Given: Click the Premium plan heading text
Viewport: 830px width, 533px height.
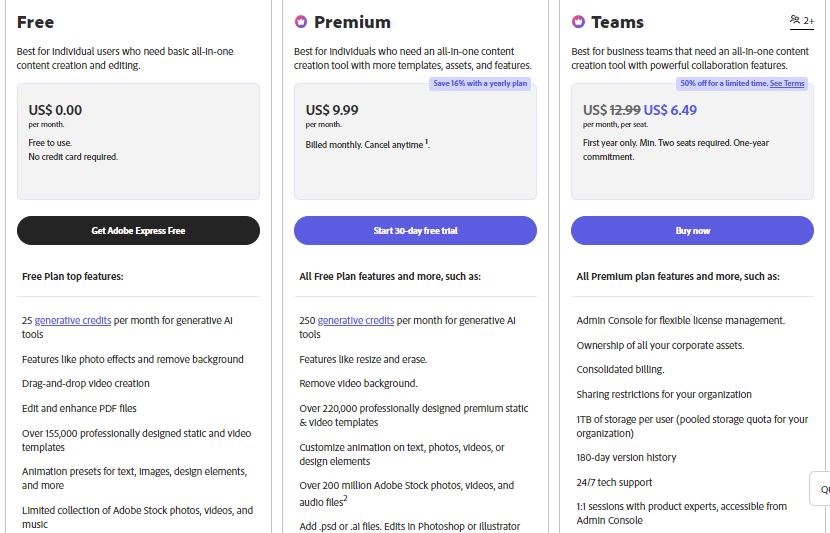Looking at the screenshot, I should pyautogui.click(x=352, y=22).
